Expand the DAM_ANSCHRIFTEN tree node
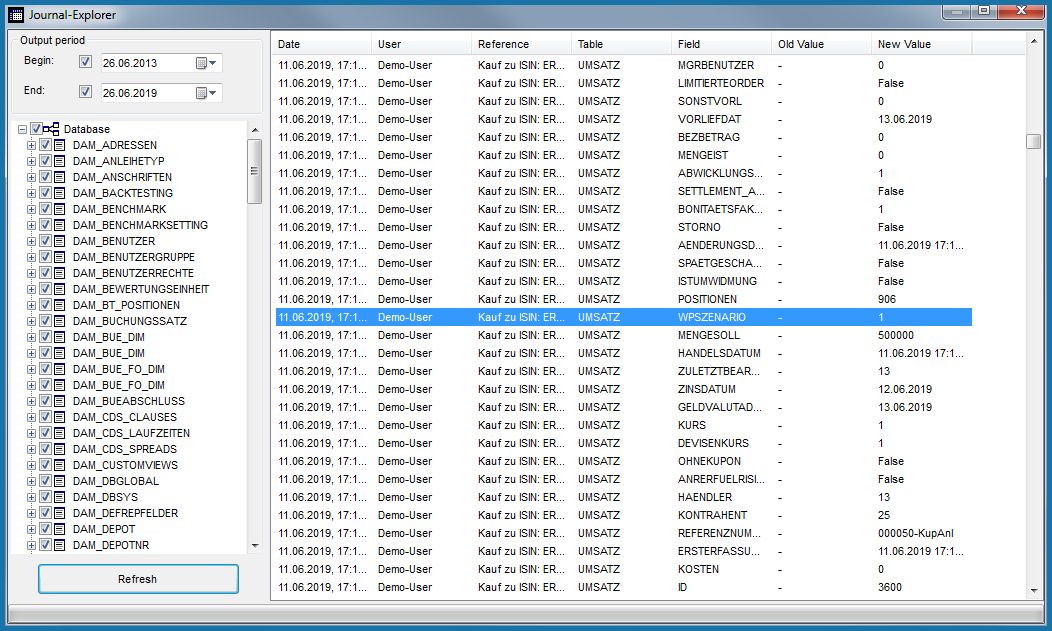This screenshot has width=1052, height=631. [31, 177]
